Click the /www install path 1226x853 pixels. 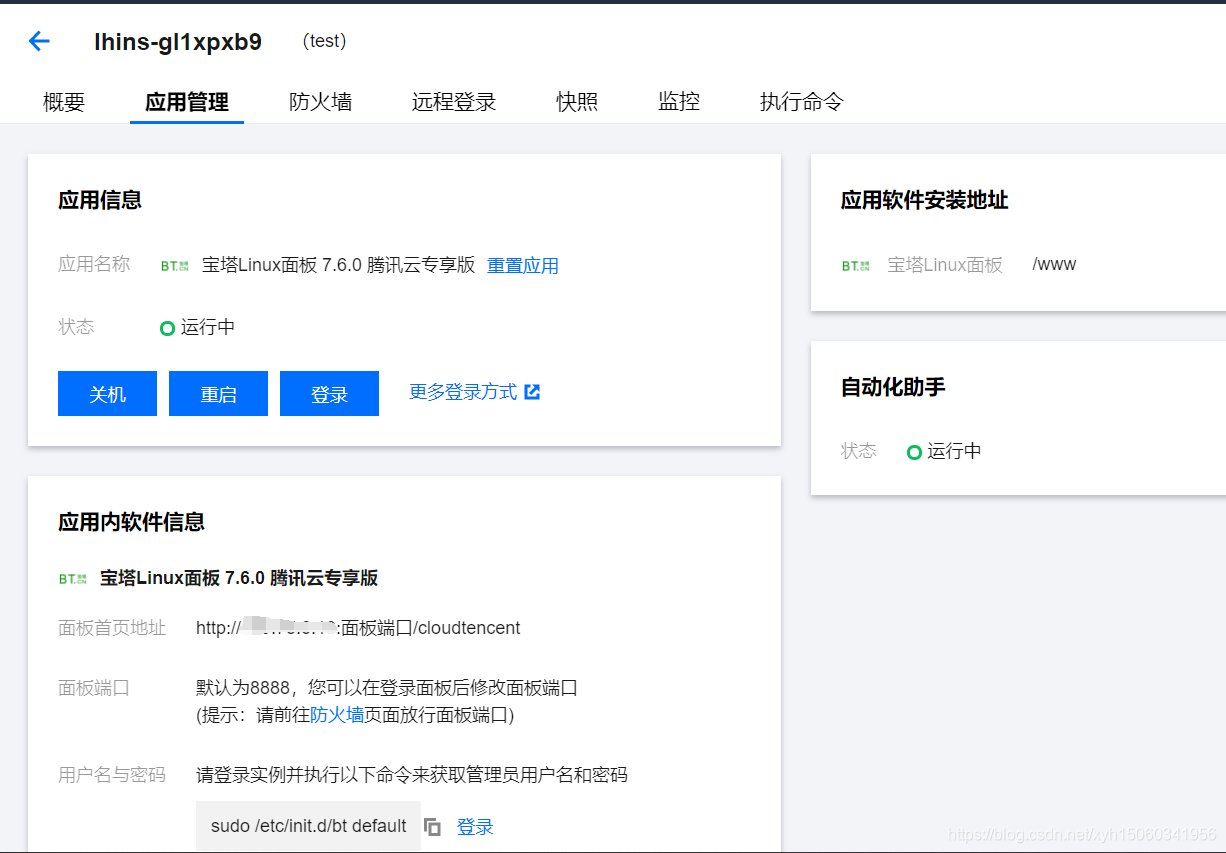tap(1054, 265)
